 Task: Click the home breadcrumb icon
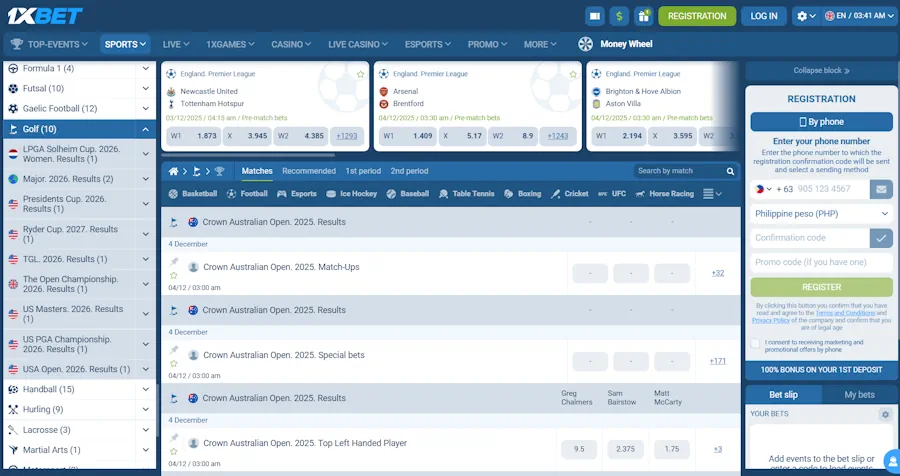click(x=173, y=171)
